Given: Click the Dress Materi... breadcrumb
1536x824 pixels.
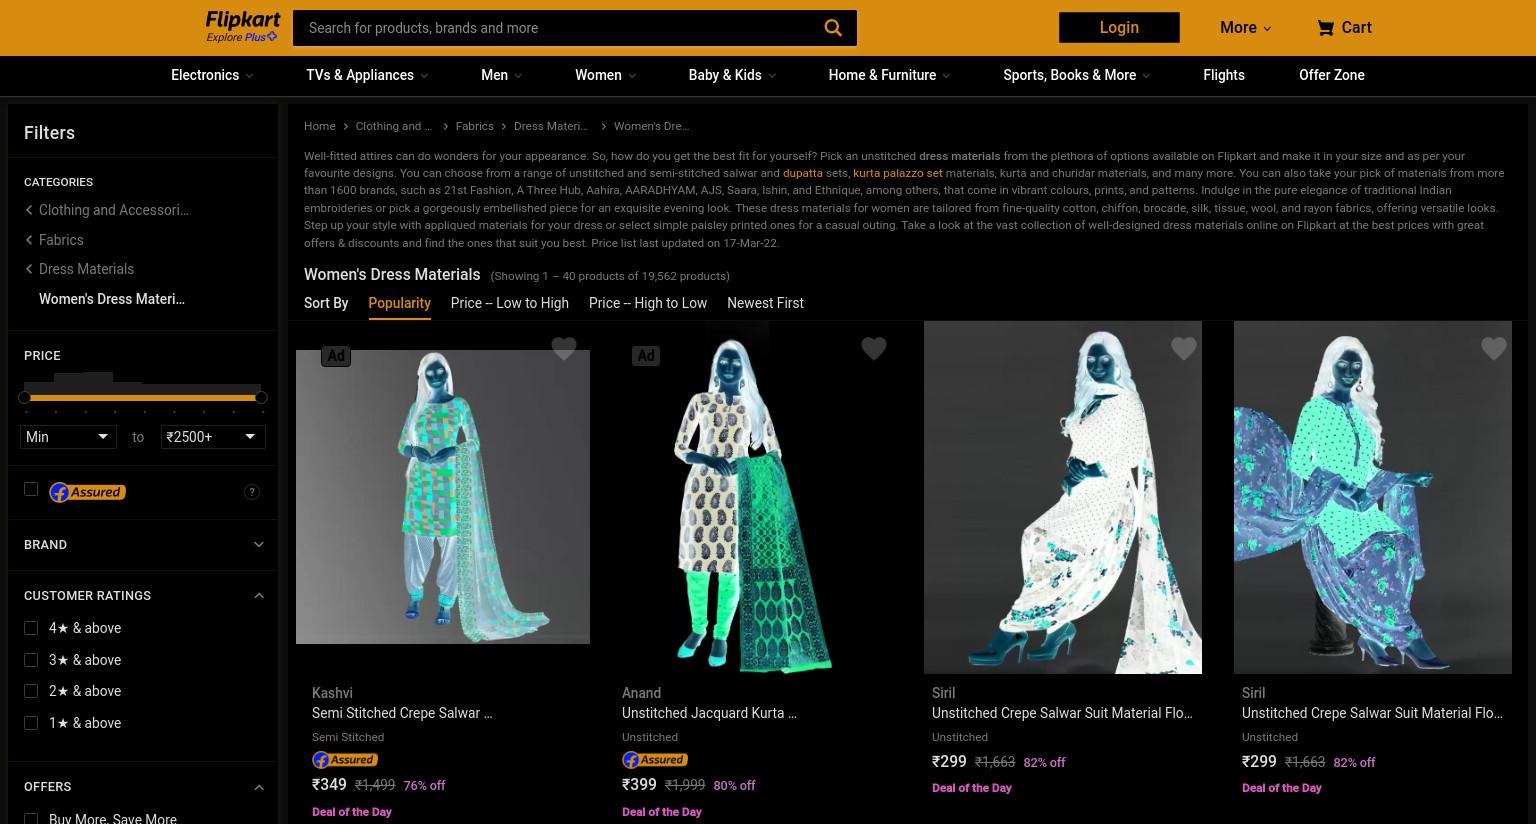Looking at the screenshot, I should 551,126.
